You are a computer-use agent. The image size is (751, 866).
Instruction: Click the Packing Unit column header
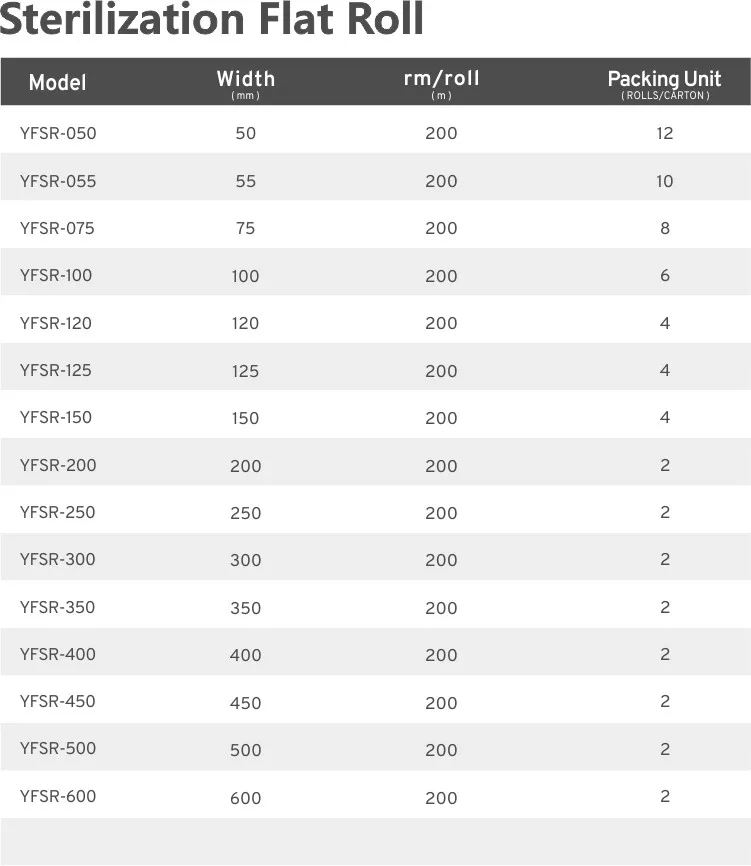pyautogui.click(x=664, y=80)
